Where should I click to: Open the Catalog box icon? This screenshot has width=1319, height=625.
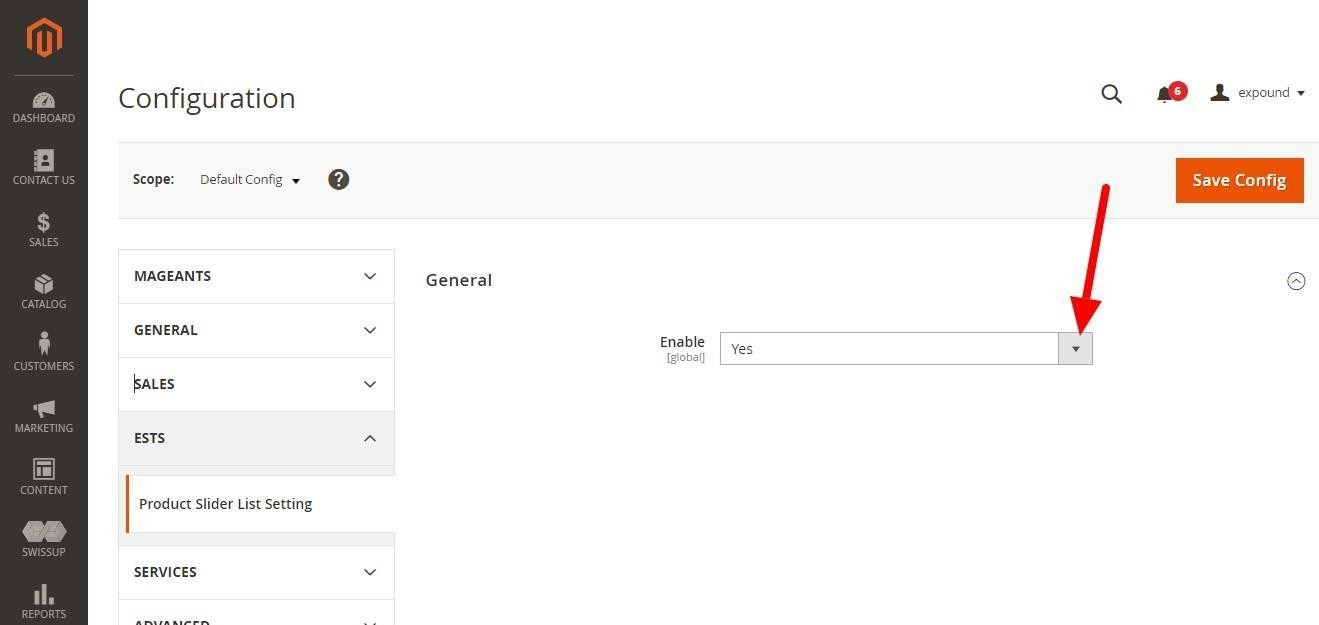[44, 292]
